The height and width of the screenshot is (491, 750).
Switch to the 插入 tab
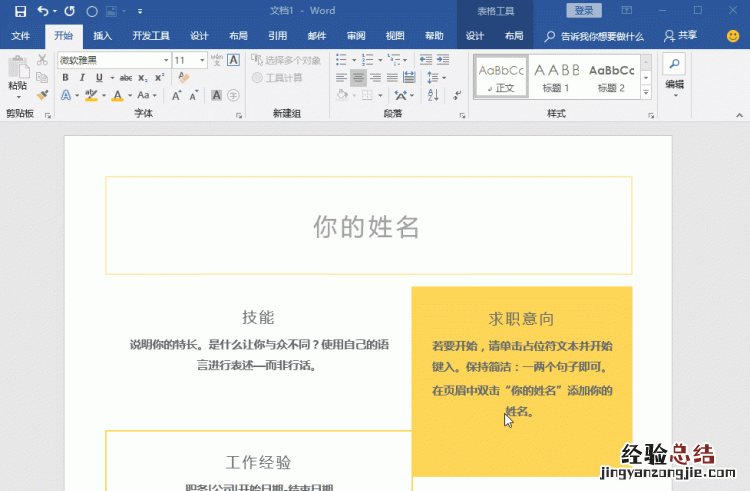coord(102,36)
